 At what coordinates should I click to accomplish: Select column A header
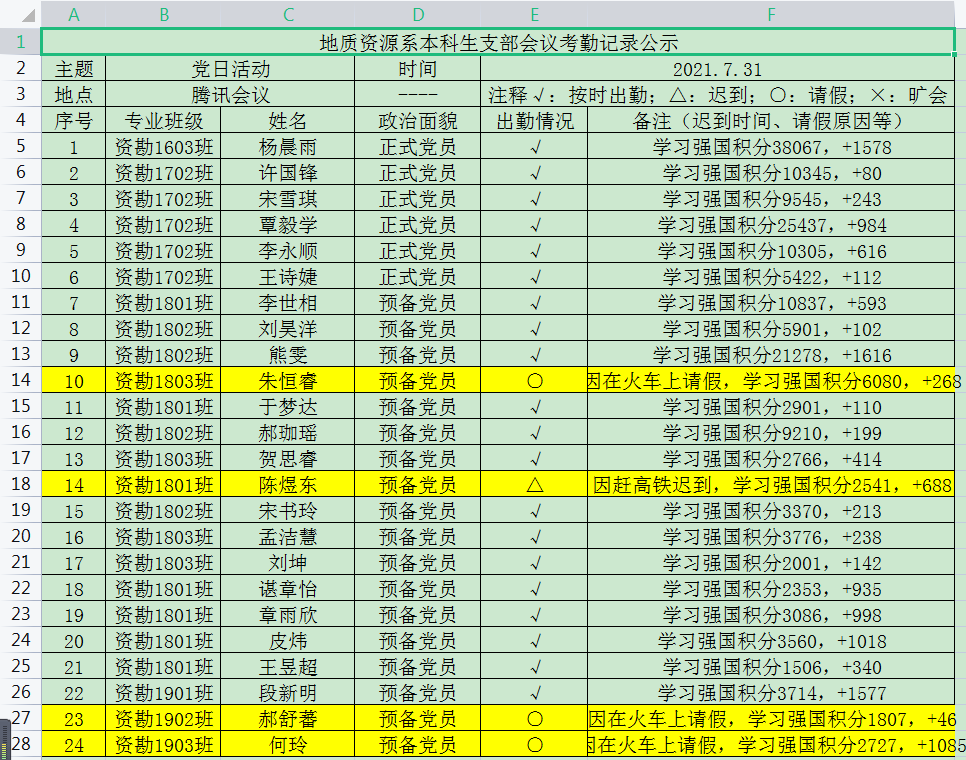click(73, 14)
